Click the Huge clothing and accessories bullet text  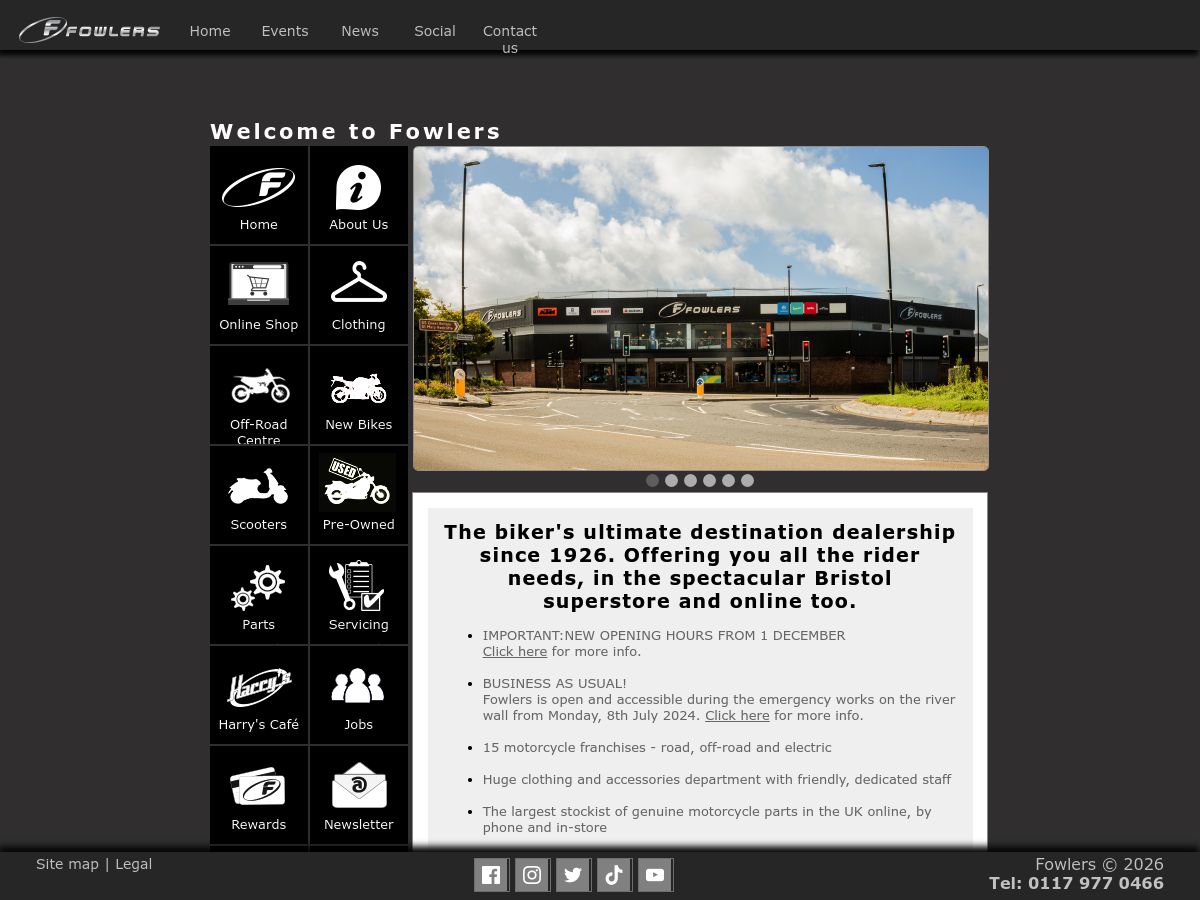point(717,779)
